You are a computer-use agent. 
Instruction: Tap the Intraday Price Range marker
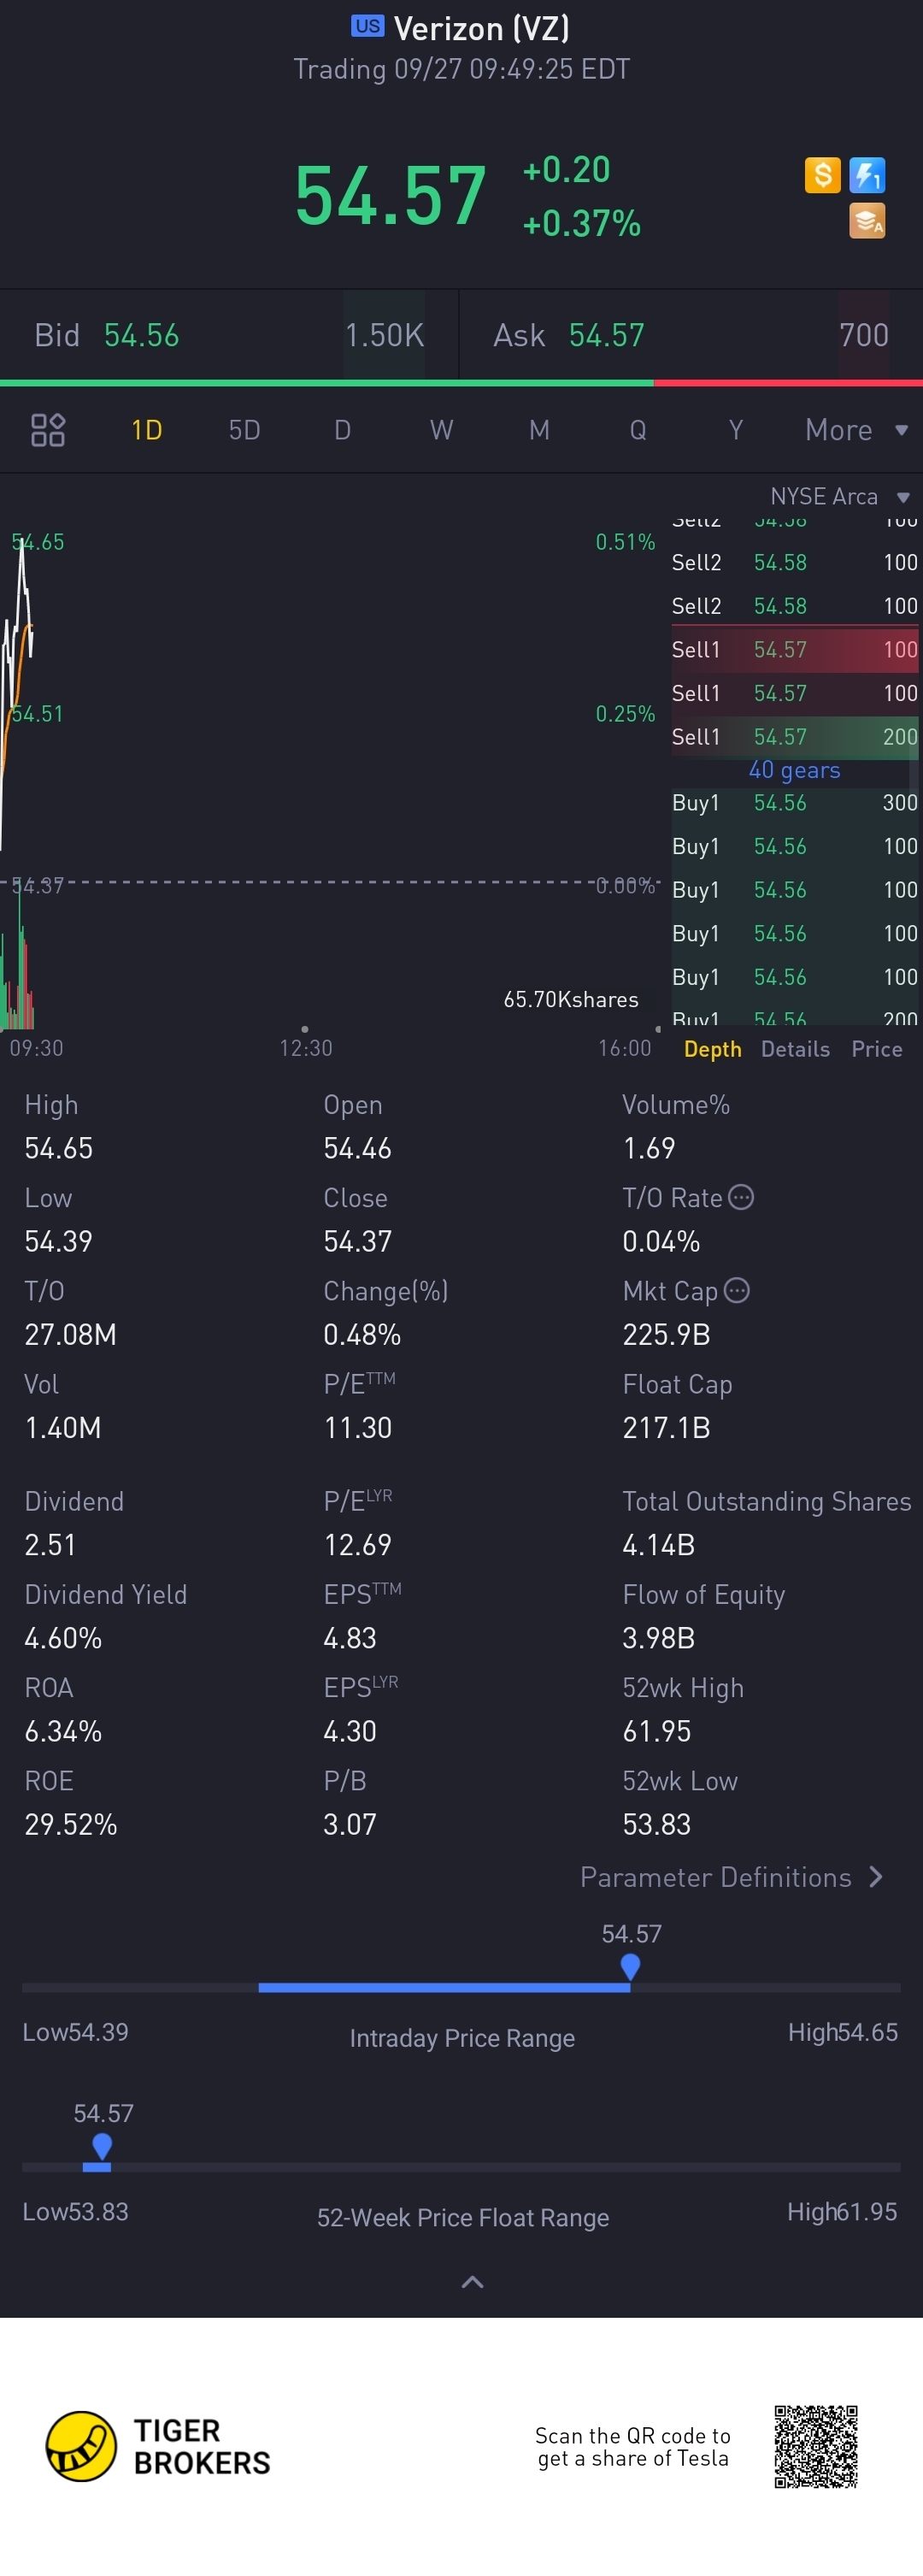(630, 1967)
